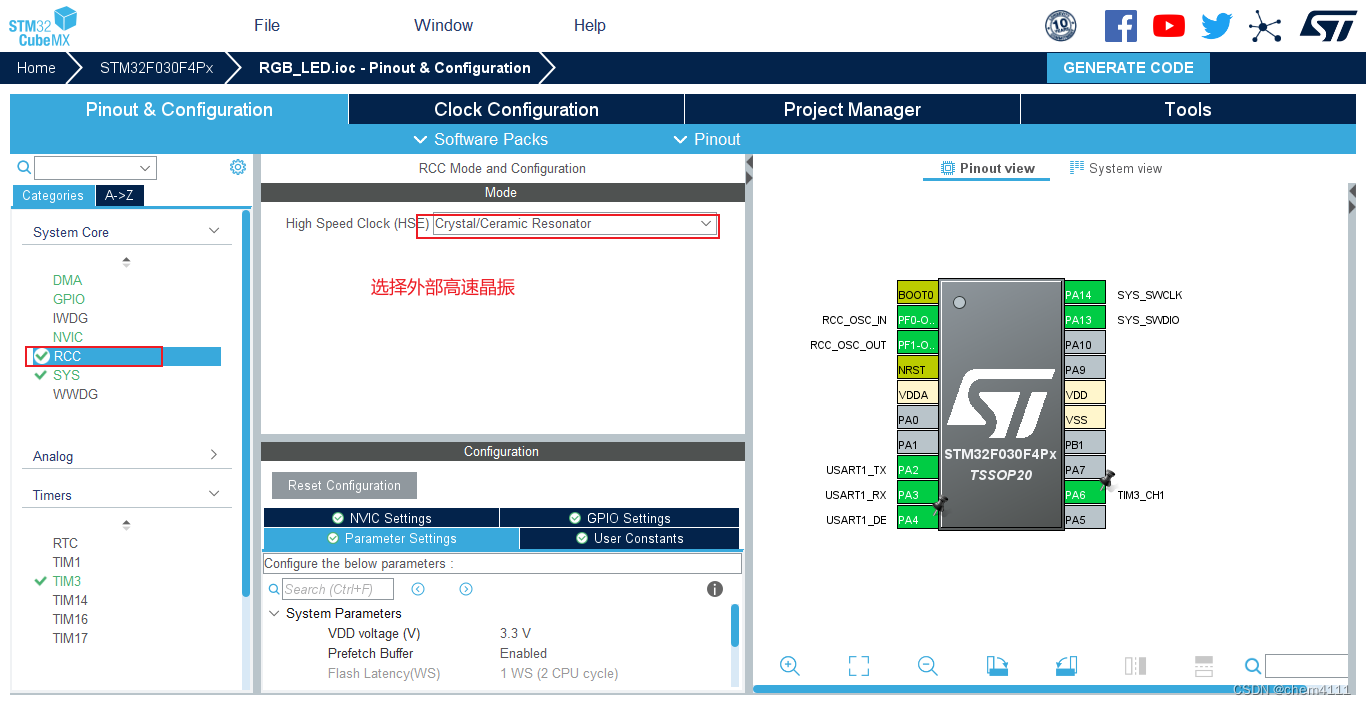This screenshot has width=1366, height=705.
Task: Toggle the TIM3 checkmark under Timers
Action: (38, 581)
